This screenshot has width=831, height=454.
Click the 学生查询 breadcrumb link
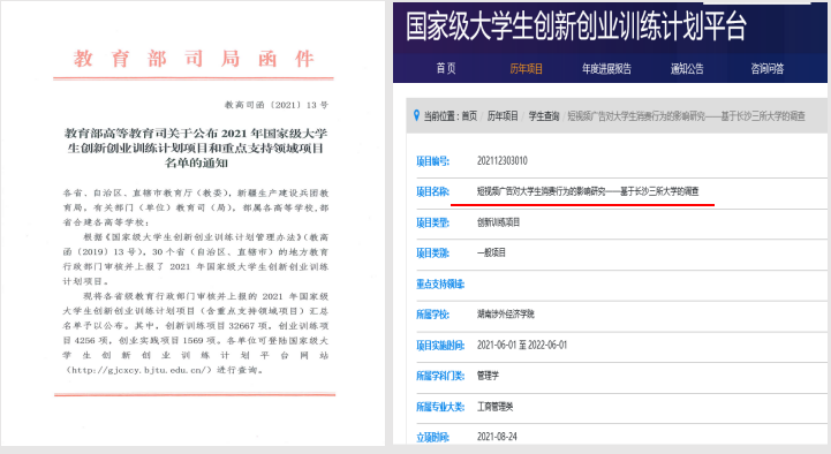pos(544,116)
